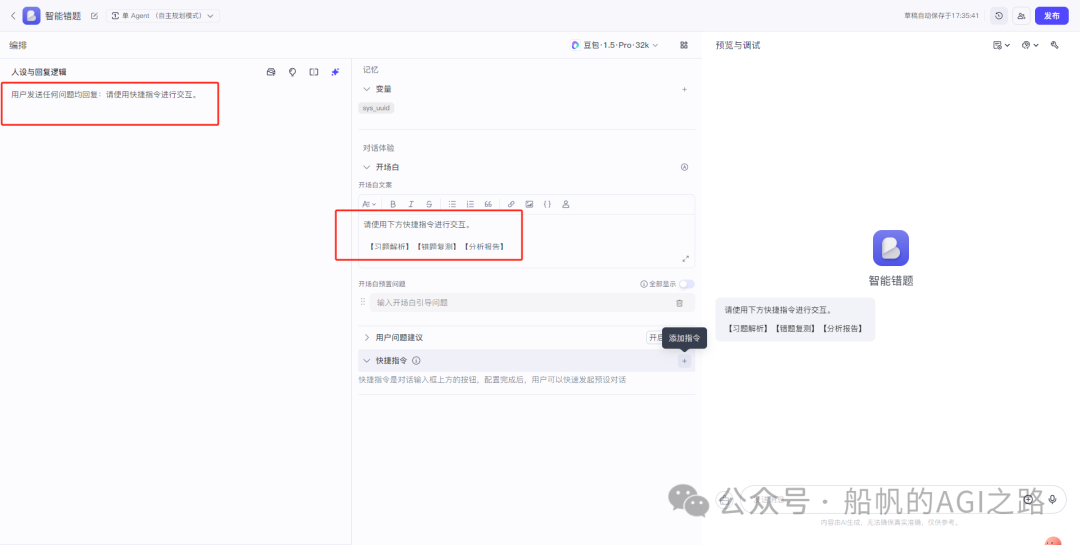Open the theme palette dropdown in preview
Screen dimensions: 1080x545
click(x=1030, y=45)
